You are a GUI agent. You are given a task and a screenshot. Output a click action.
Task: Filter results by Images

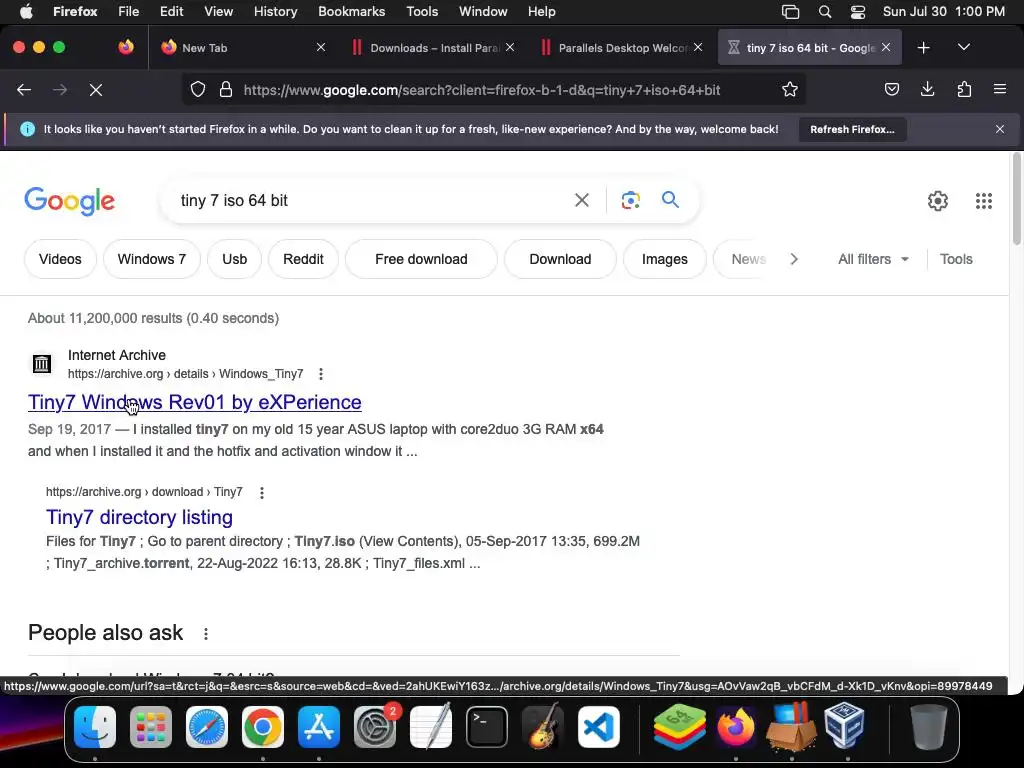(665, 259)
